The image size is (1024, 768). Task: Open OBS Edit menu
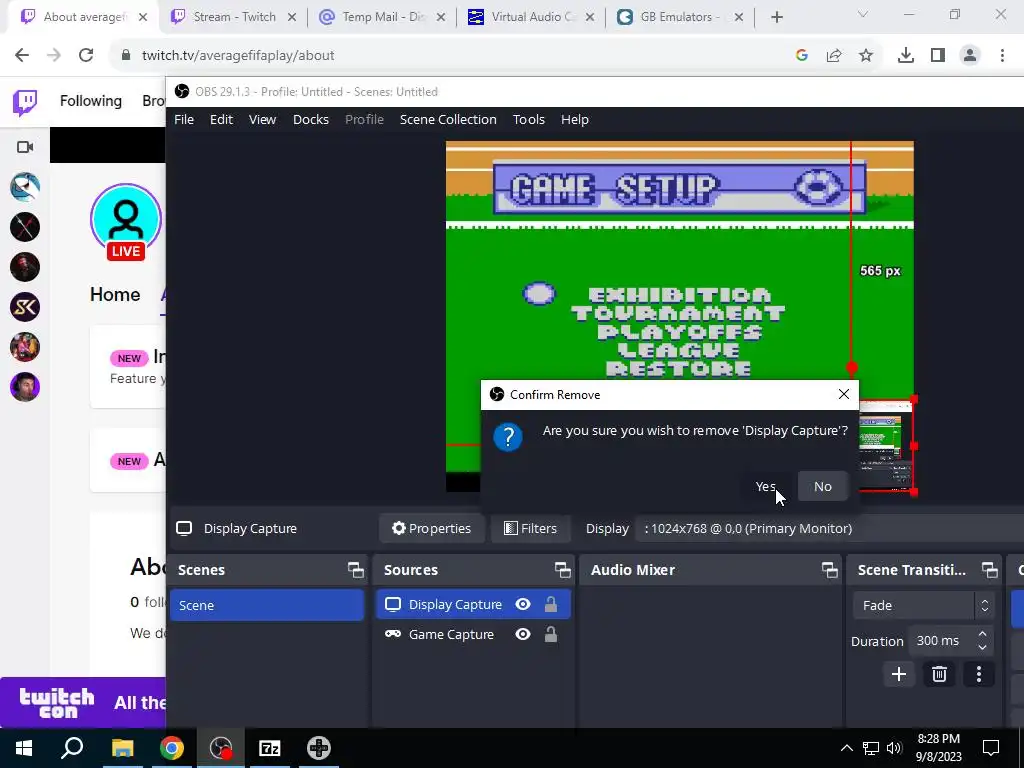tap(221, 120)
